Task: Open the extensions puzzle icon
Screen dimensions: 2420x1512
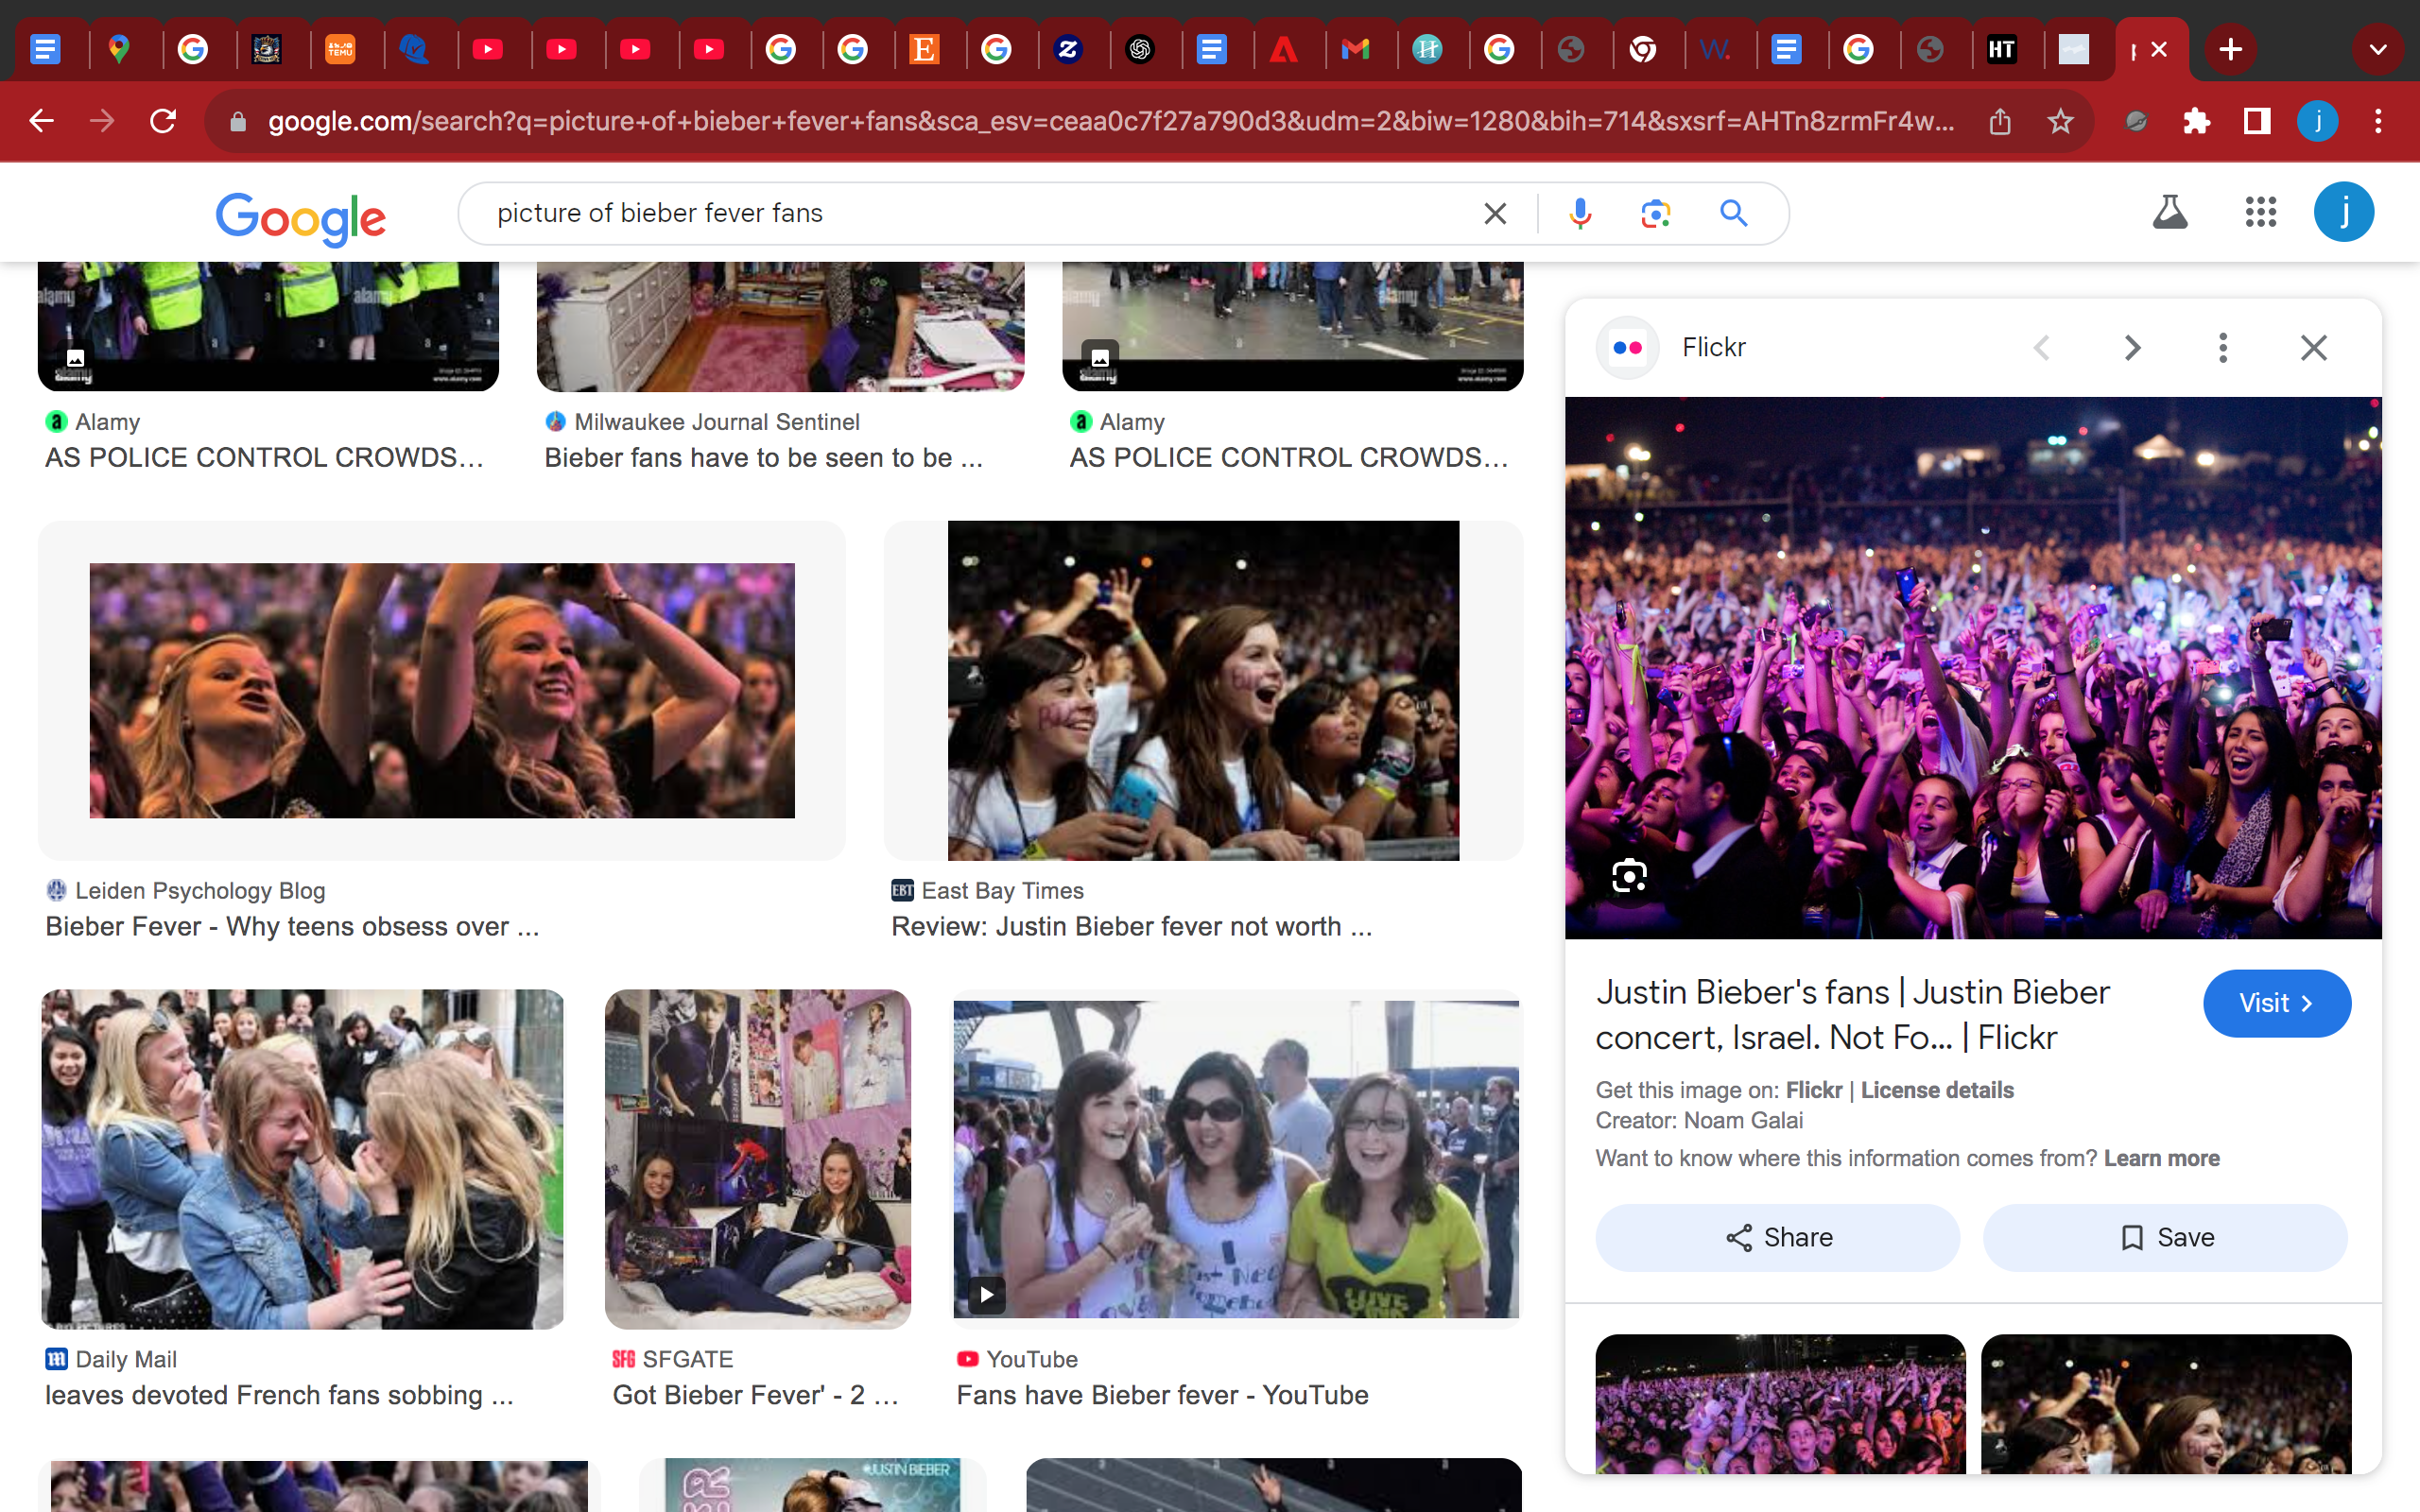Action: (2196, 121)
